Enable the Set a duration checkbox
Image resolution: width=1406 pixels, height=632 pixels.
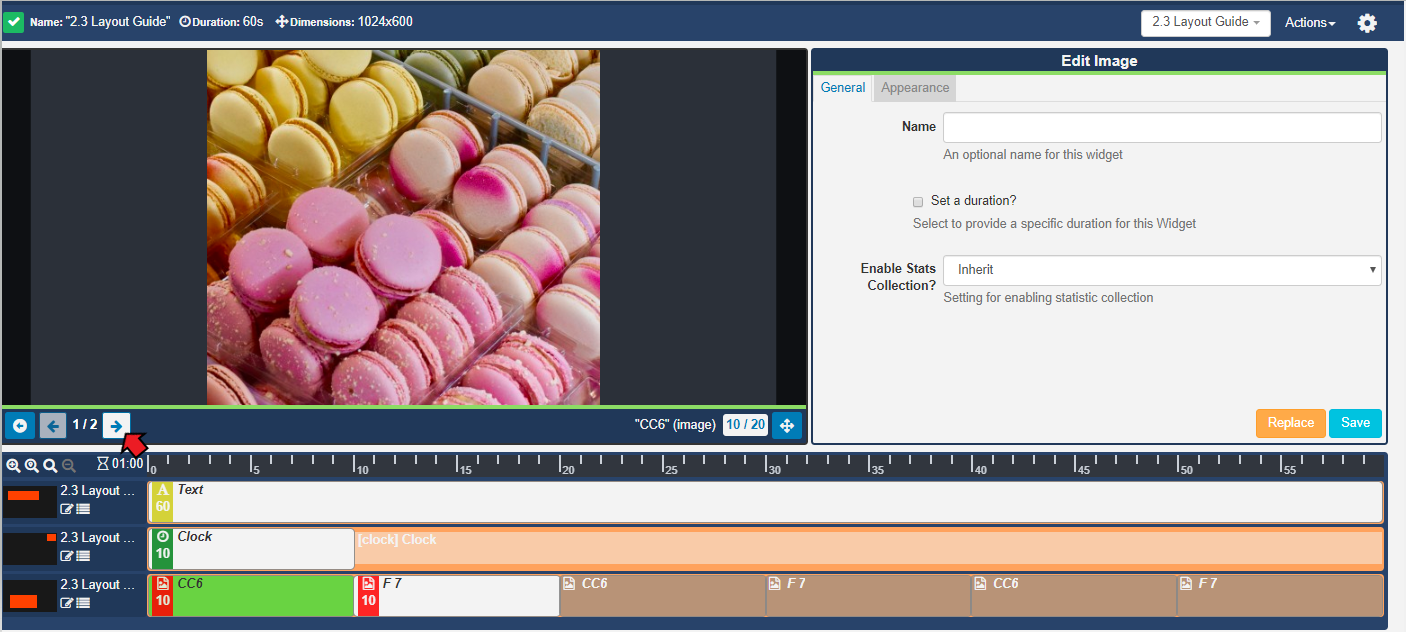918,201
